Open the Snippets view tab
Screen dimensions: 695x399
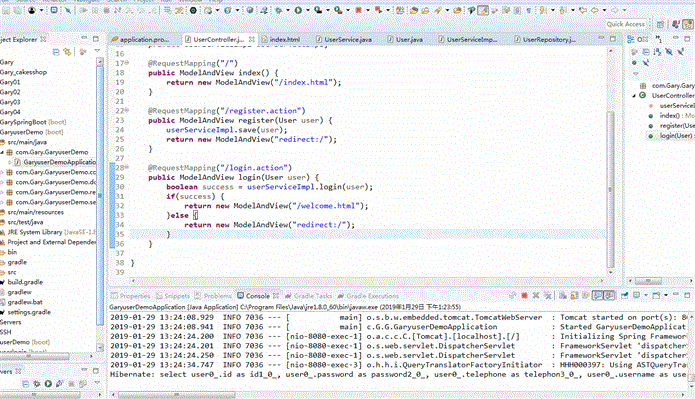[173, 296]
